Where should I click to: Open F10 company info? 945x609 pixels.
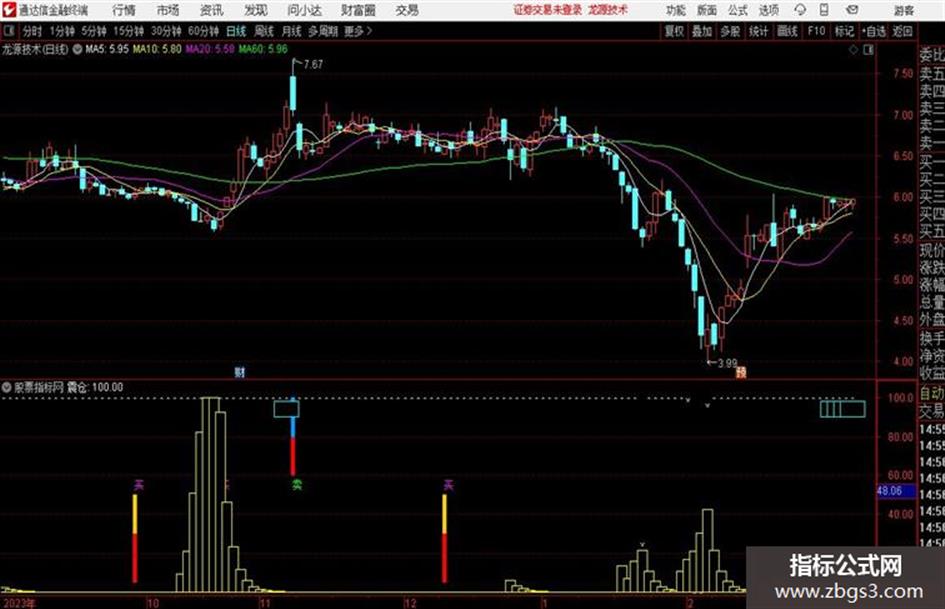tap(816, 31)
